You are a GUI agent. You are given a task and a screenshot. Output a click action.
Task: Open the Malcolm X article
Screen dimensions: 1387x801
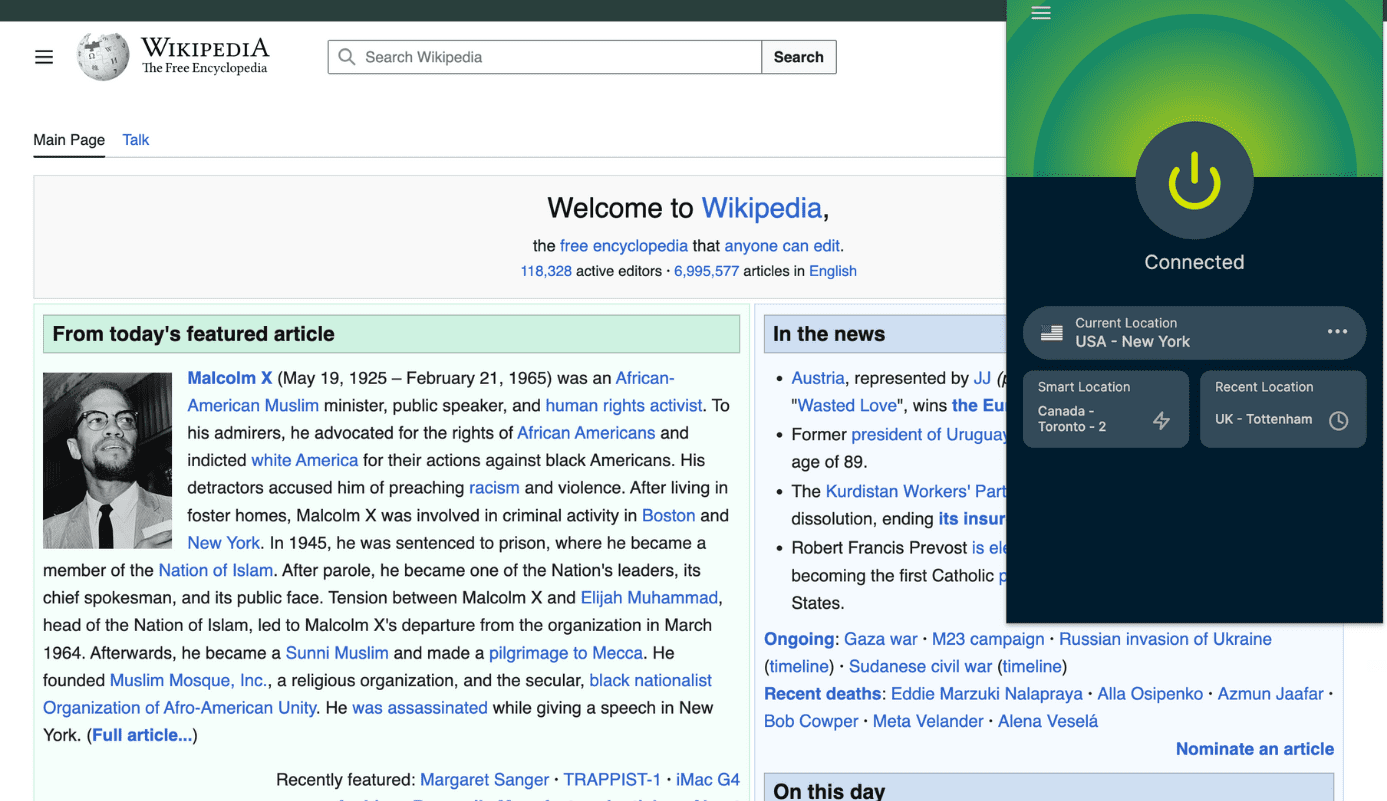(229, 378)
